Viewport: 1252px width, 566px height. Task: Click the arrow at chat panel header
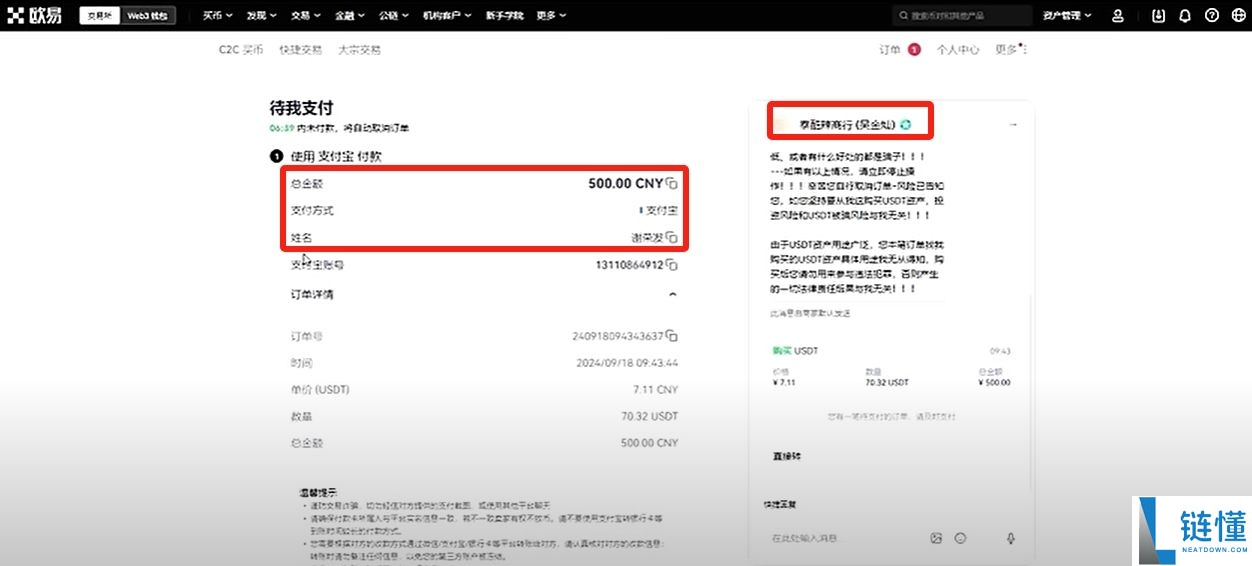coord(1013,124)
